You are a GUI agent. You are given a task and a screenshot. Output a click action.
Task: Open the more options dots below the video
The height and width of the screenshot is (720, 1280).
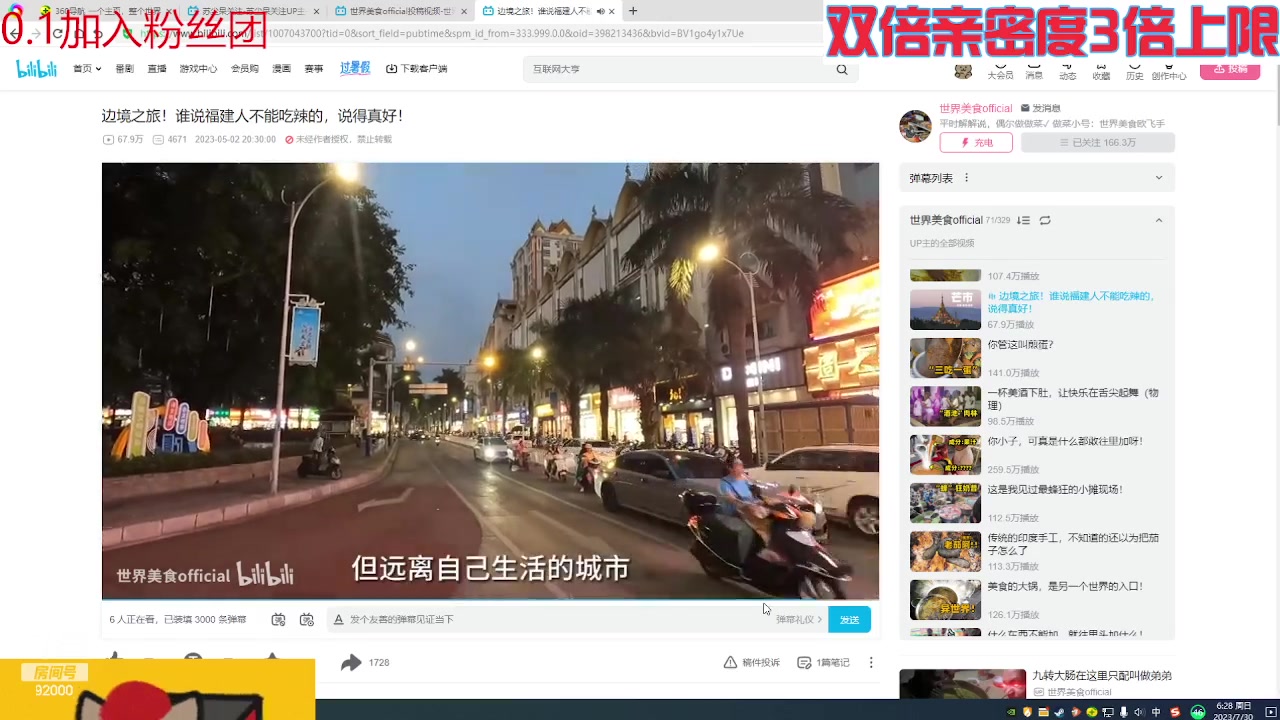pyautogui.click(x=871, y=662)
